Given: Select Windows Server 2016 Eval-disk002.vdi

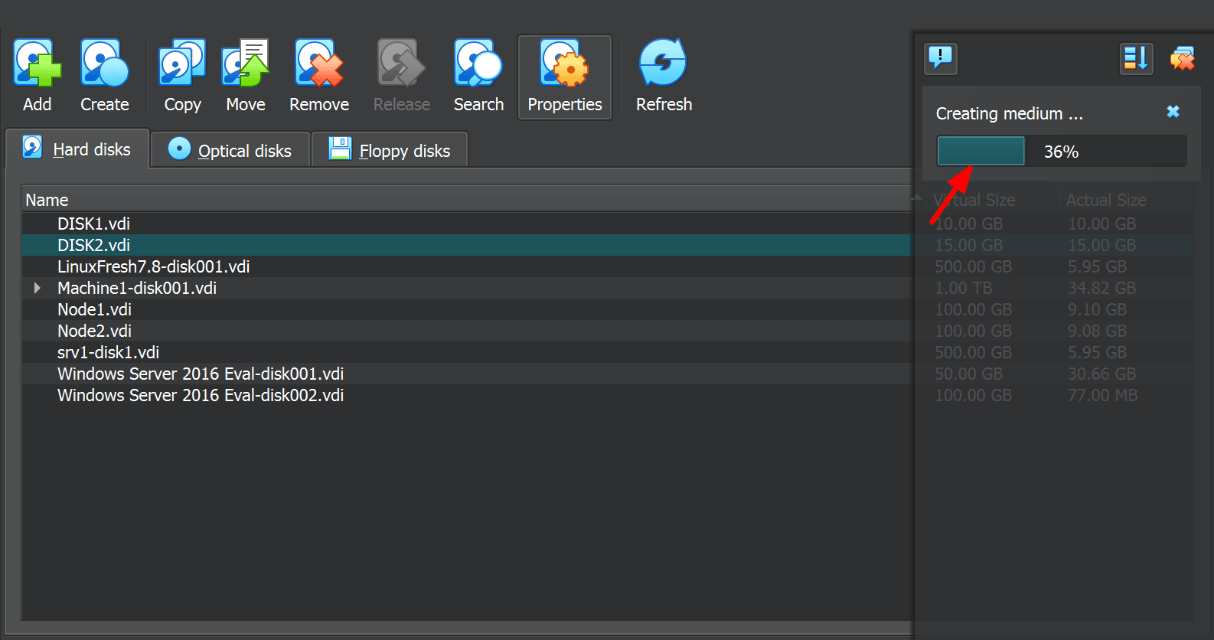Looking at the screenshot, I should click(201, 394).
